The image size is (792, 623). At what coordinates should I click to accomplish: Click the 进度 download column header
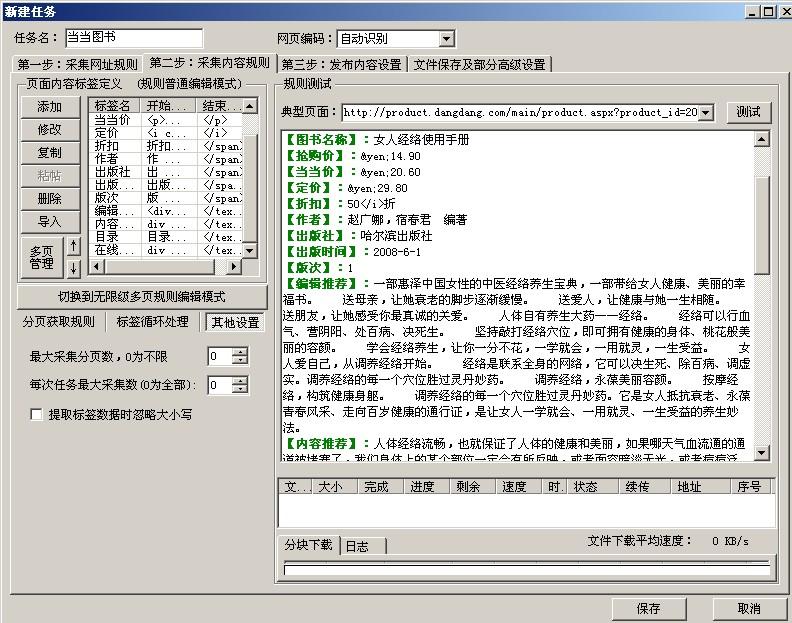tap(426, 486)
